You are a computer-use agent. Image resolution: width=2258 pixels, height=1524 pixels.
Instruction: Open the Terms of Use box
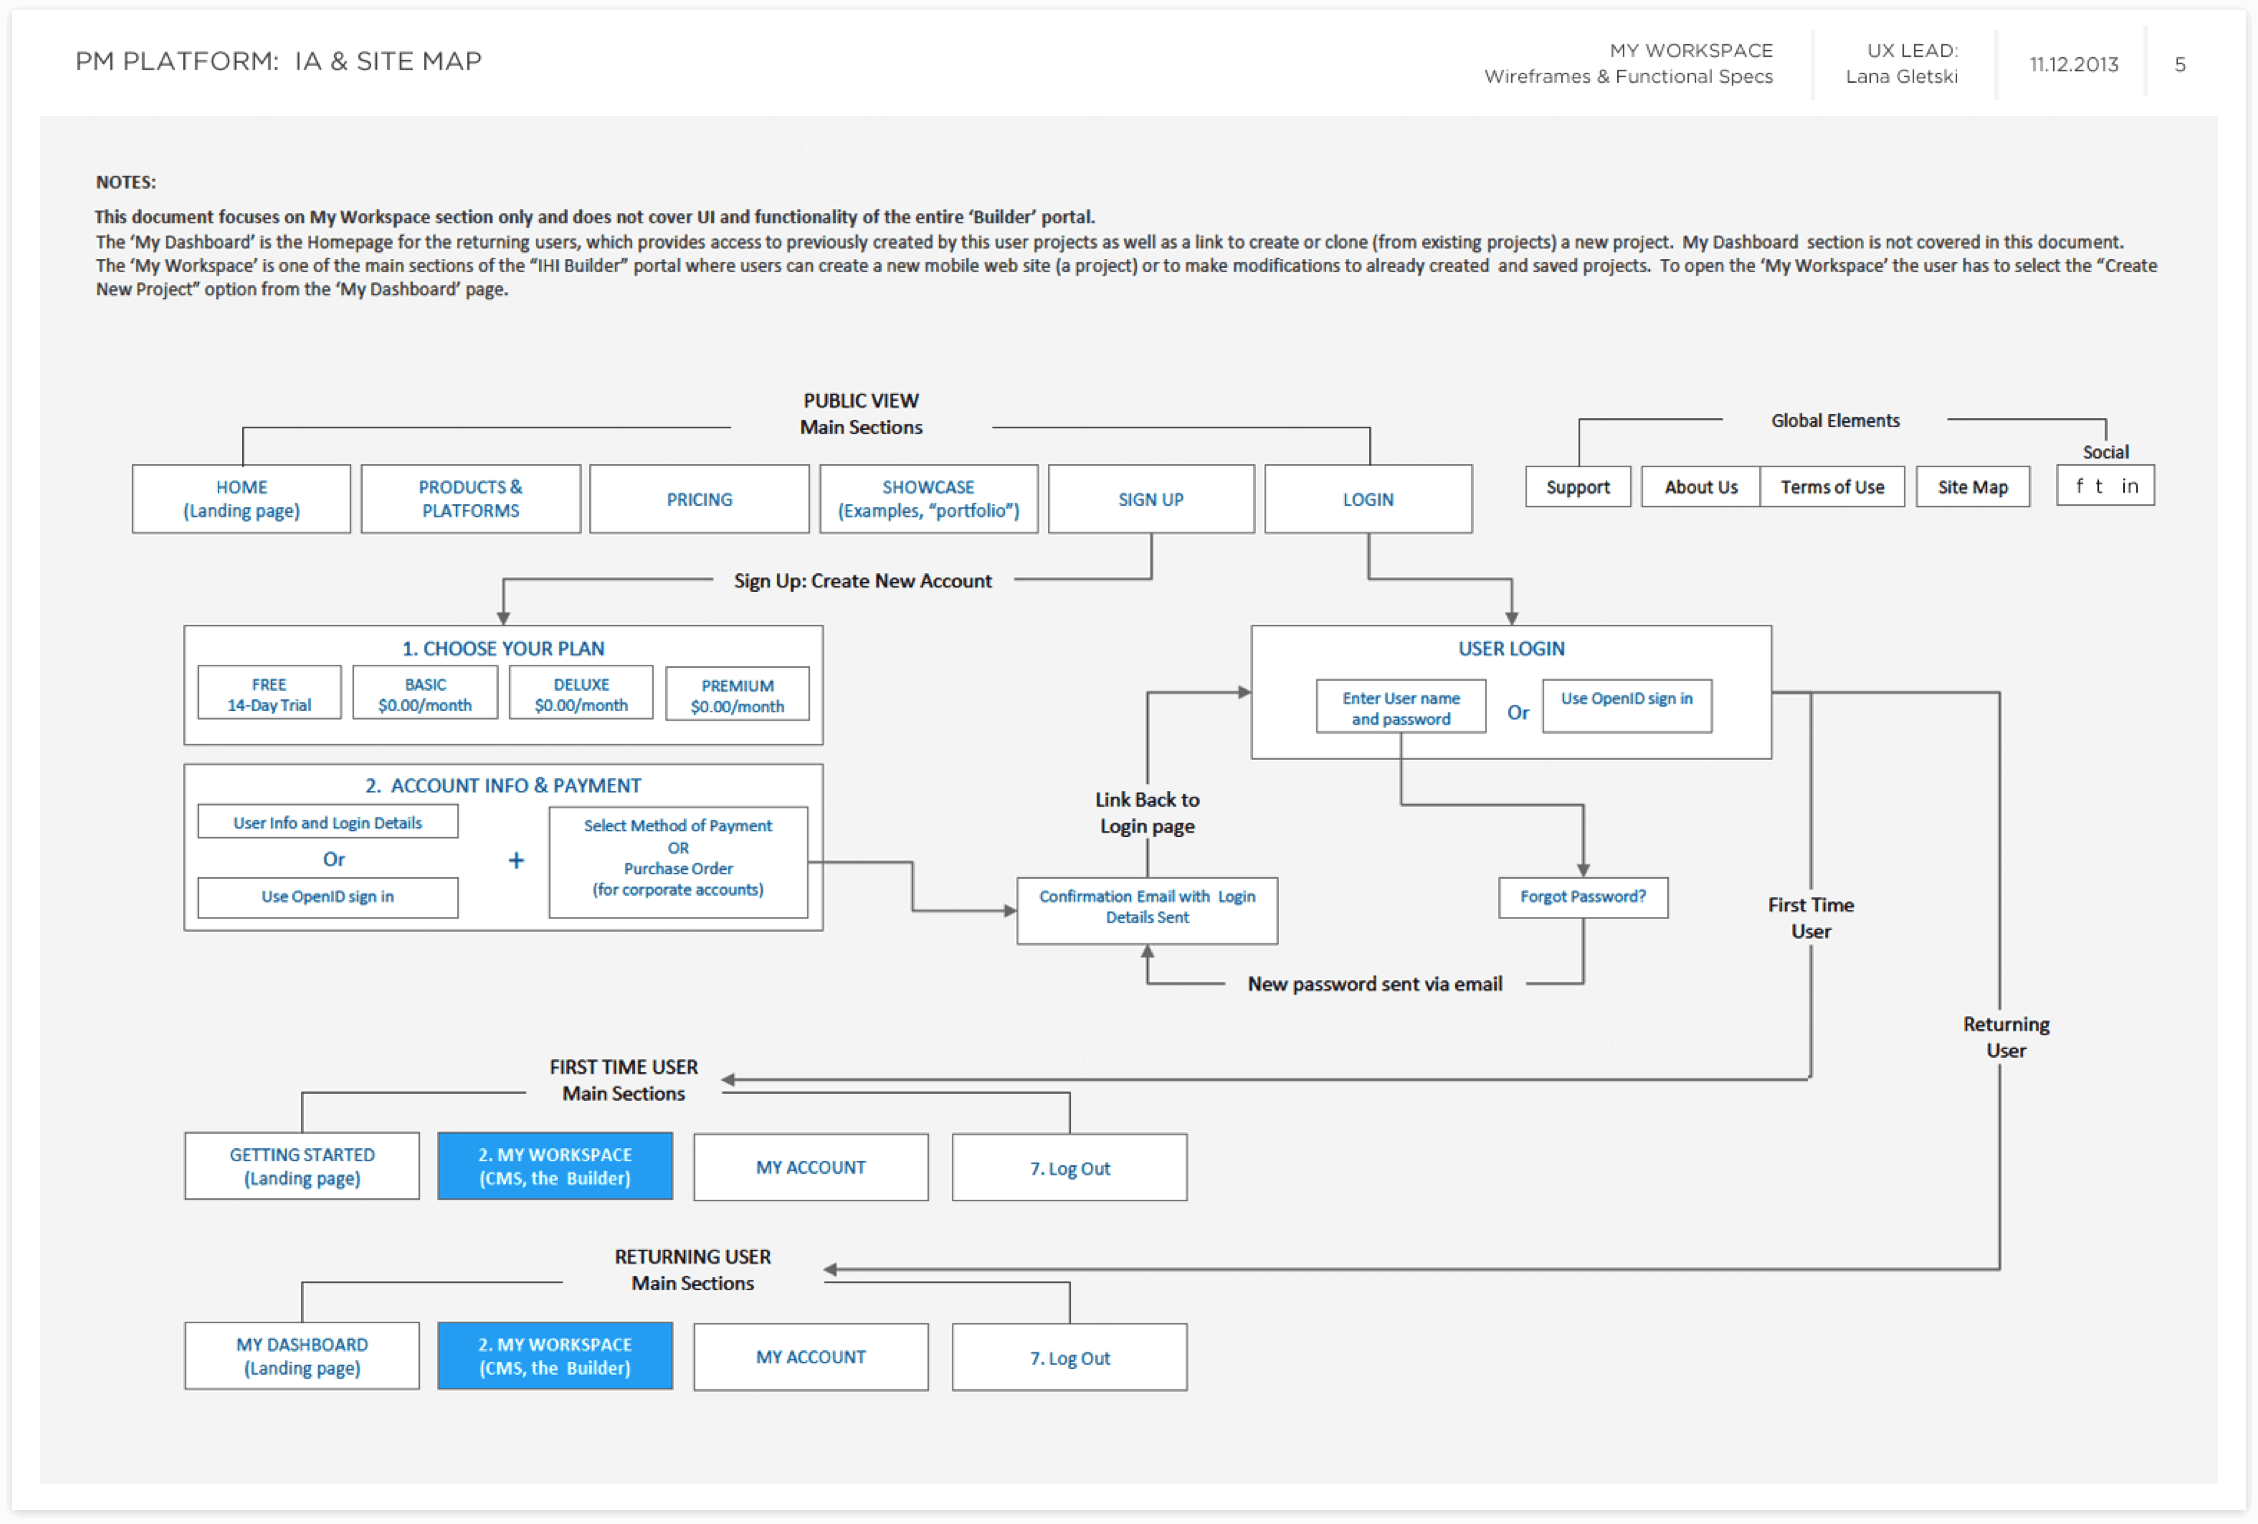pyautogui.click(x=1831, y=487)
